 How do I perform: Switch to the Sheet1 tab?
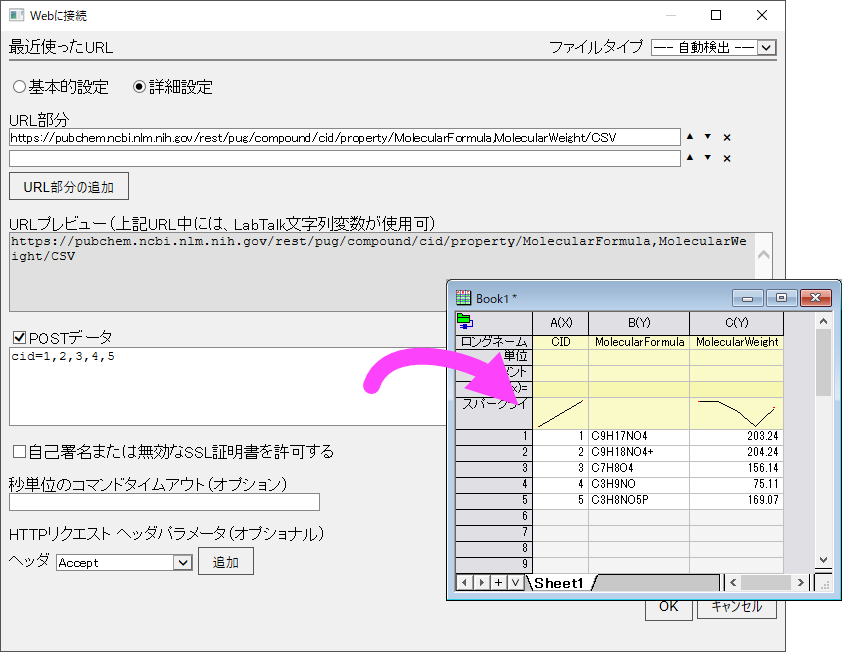click(x=558, y=583)
